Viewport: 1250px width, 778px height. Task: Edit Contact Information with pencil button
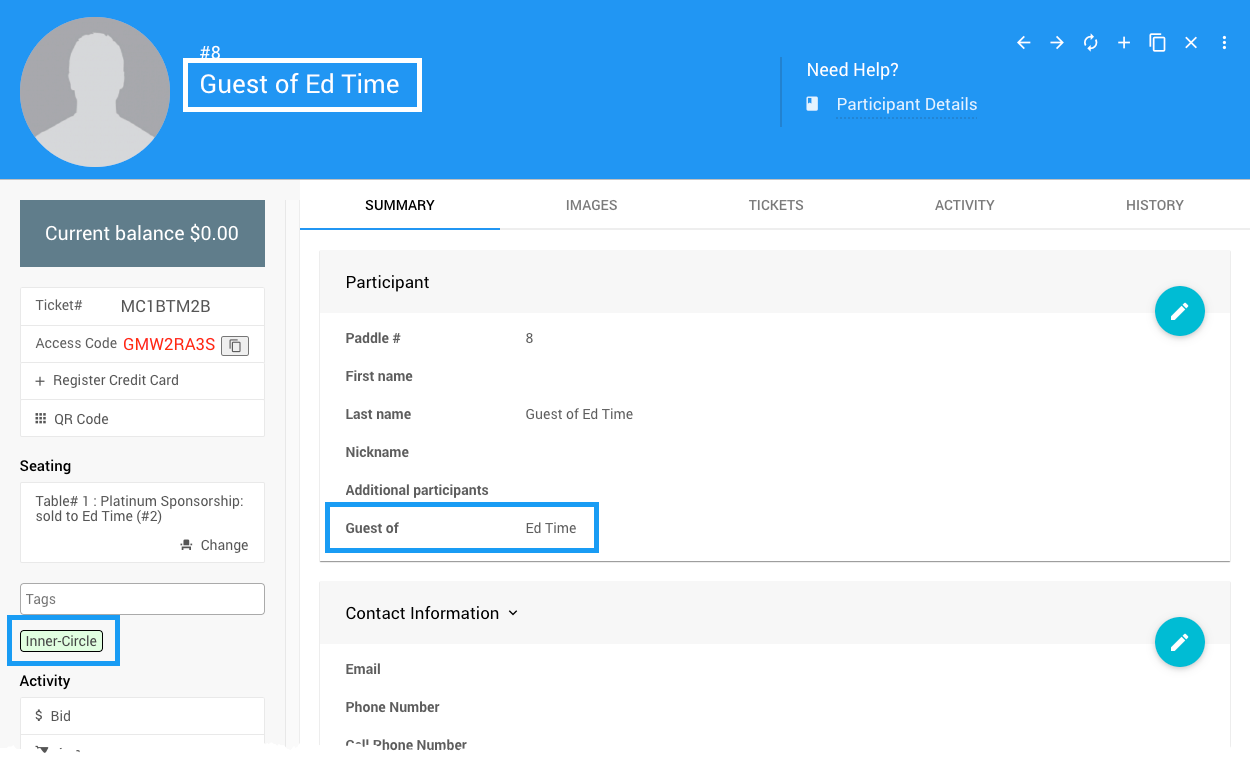pyautogui.click(x=1179, y=642)
